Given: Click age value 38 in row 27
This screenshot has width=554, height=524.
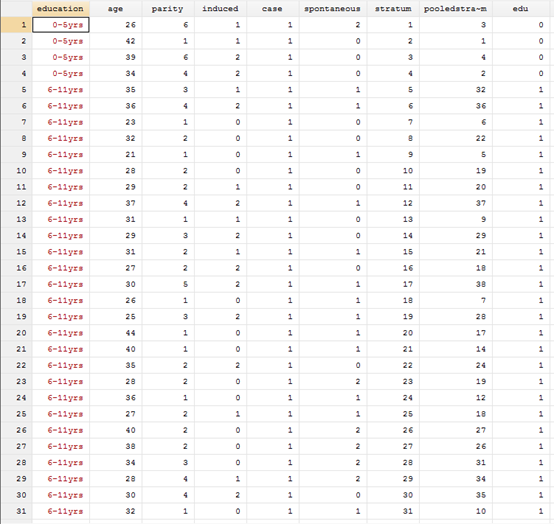Looking at the screenshot, I should click(116, 446).
